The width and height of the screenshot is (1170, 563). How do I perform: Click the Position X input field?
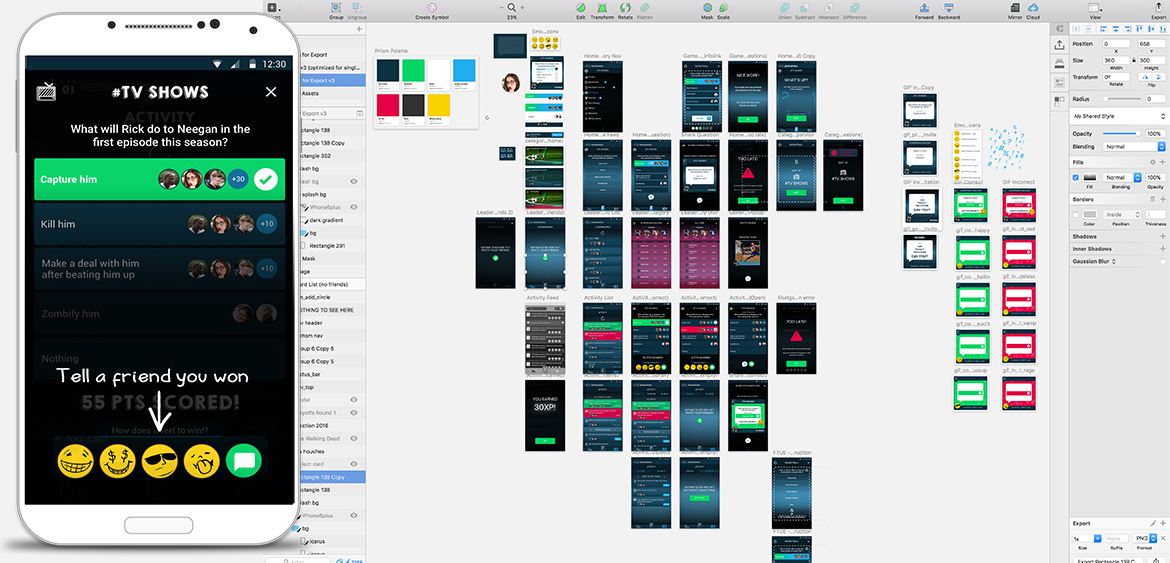(x=1118, y=44)
